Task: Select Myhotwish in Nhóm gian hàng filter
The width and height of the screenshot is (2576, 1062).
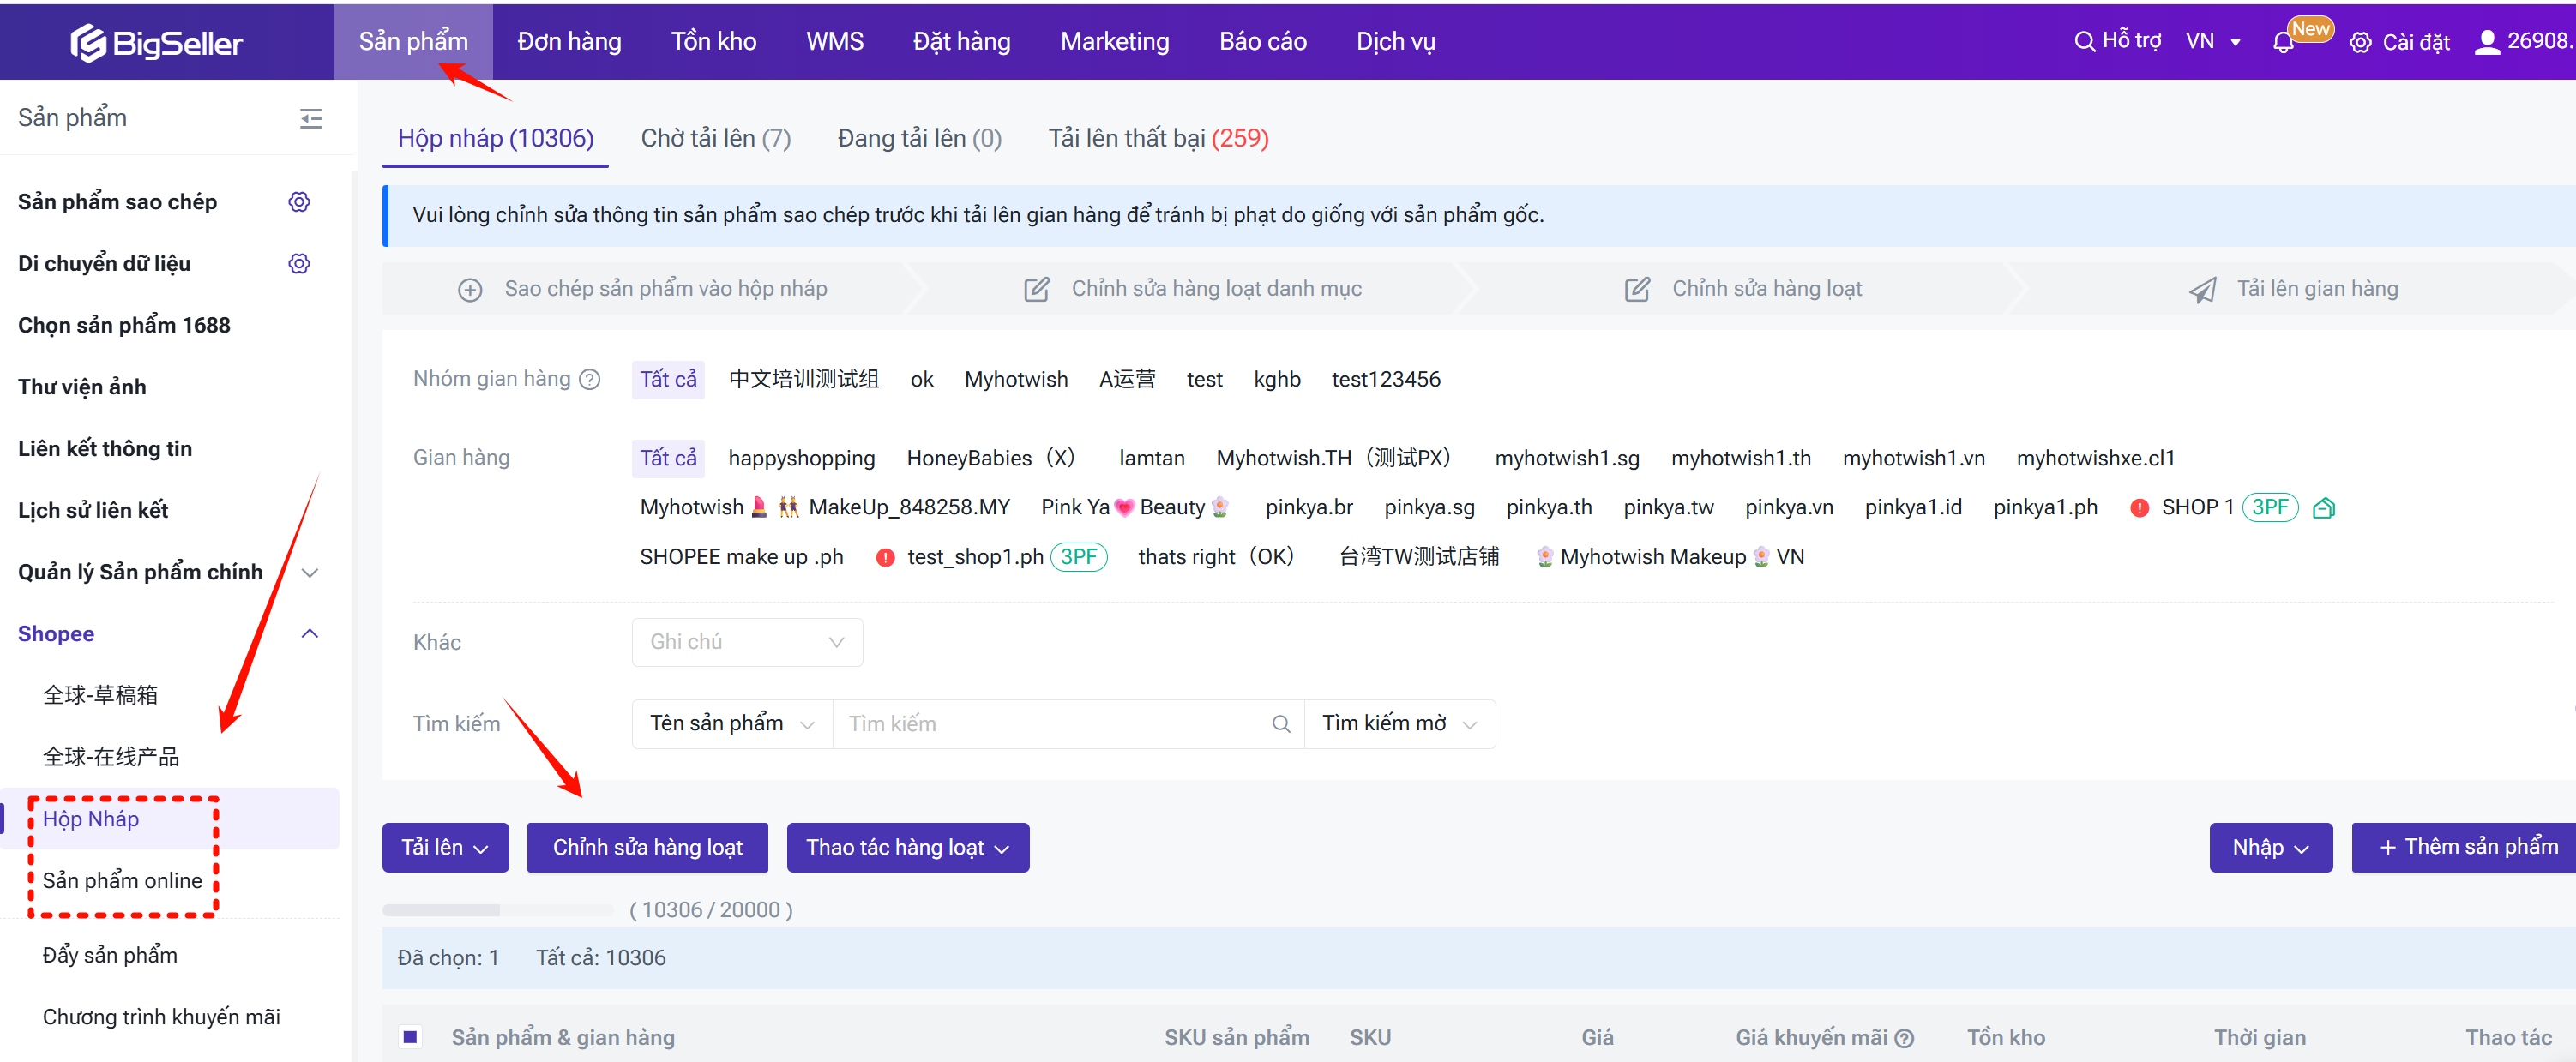Action: coord(1015,379)
